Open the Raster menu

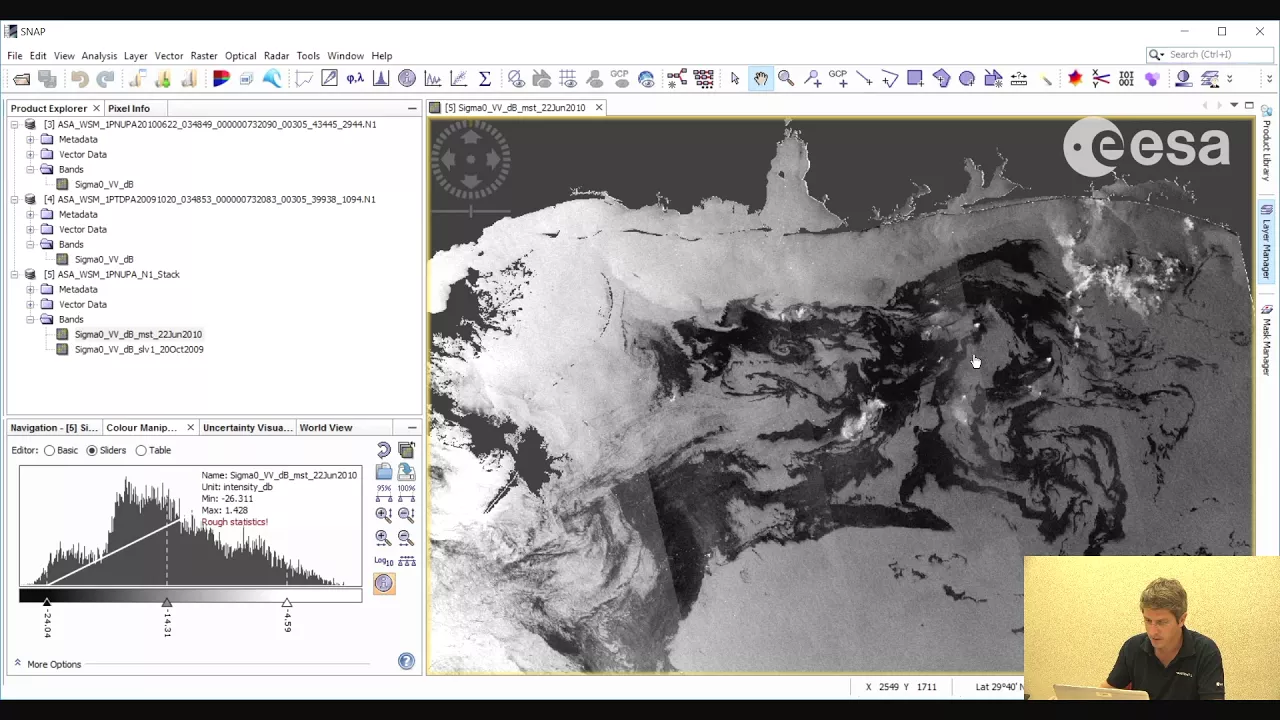point(204,56)
